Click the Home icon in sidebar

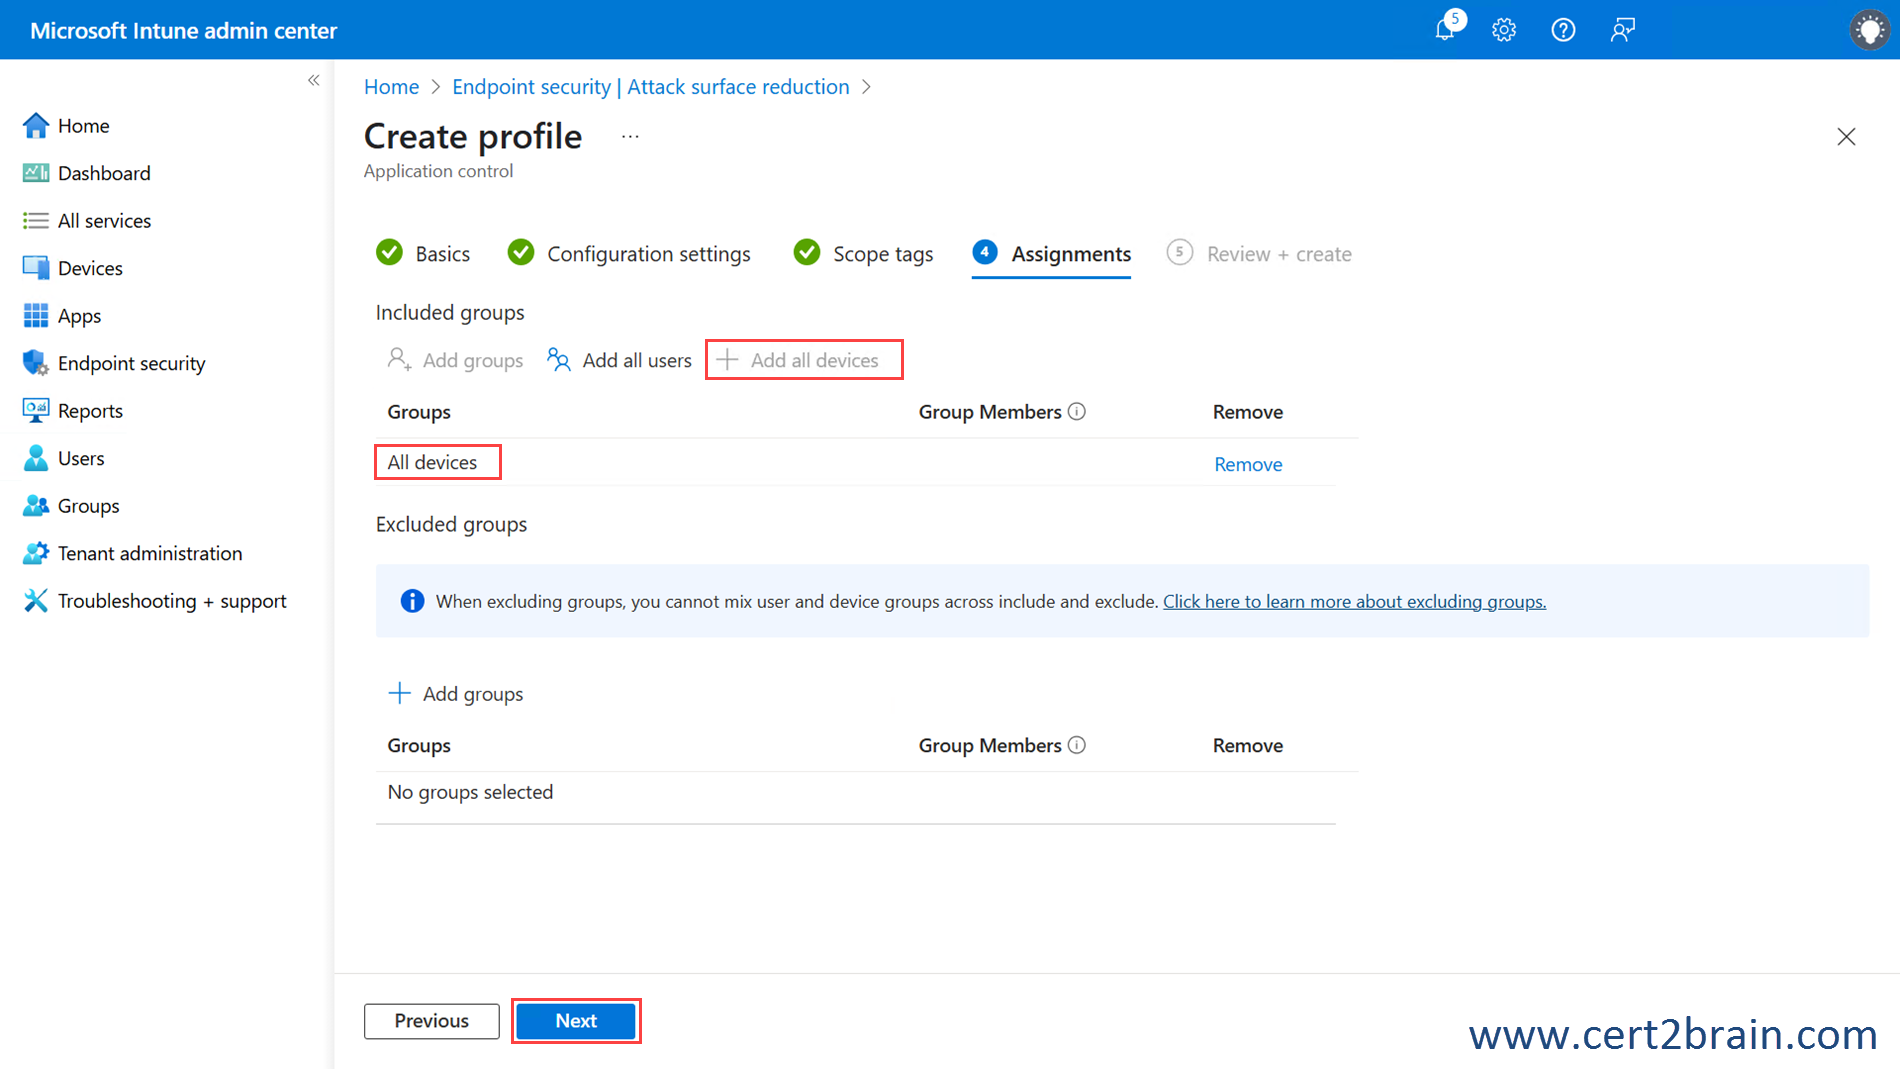click(x=36, y=125)
